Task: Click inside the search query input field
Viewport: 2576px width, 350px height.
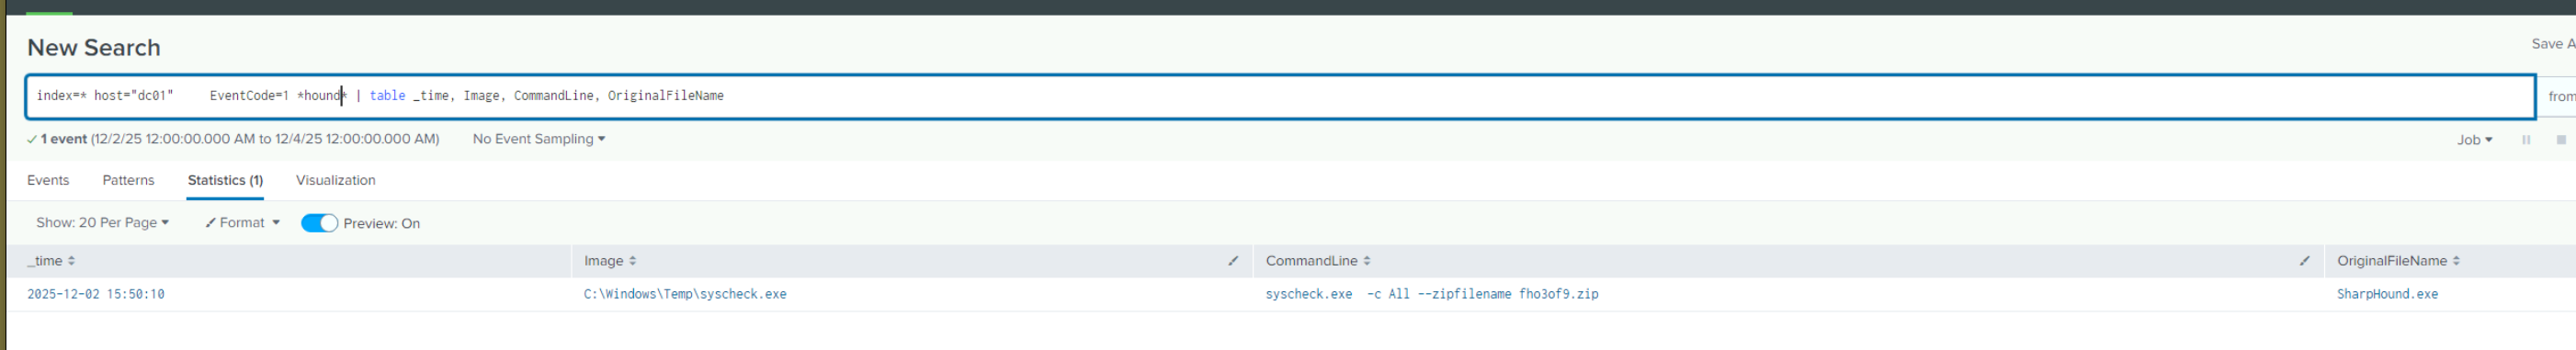Action: [1280, 96]
